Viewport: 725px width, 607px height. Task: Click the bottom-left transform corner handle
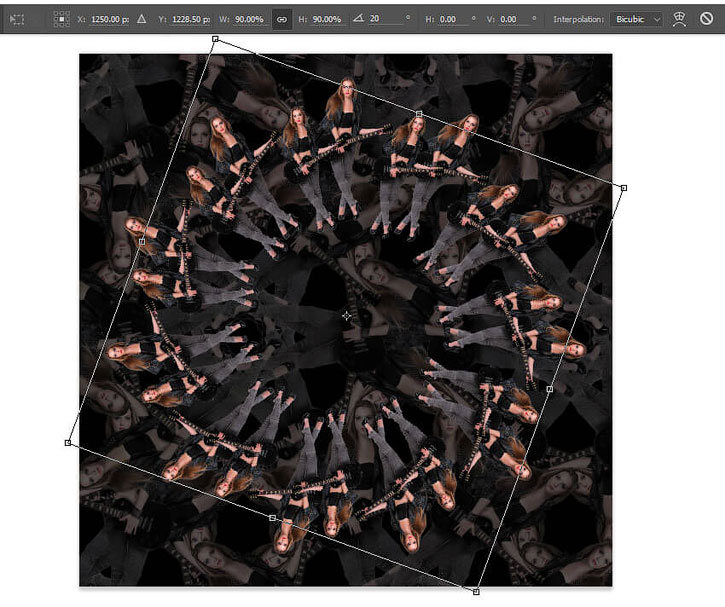68,443
